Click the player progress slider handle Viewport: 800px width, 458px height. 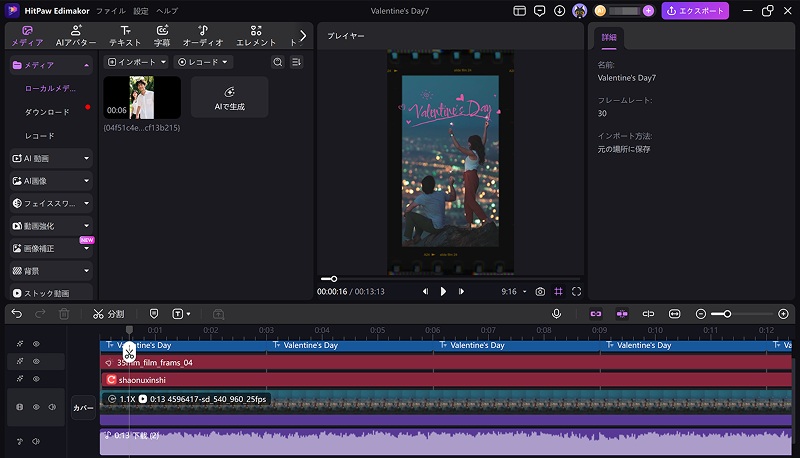333,279
